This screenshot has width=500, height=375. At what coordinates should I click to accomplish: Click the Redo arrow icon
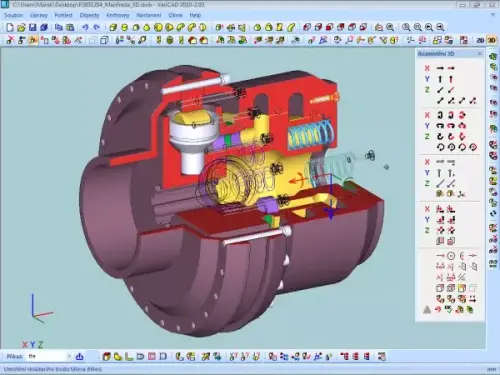[96, 28]
